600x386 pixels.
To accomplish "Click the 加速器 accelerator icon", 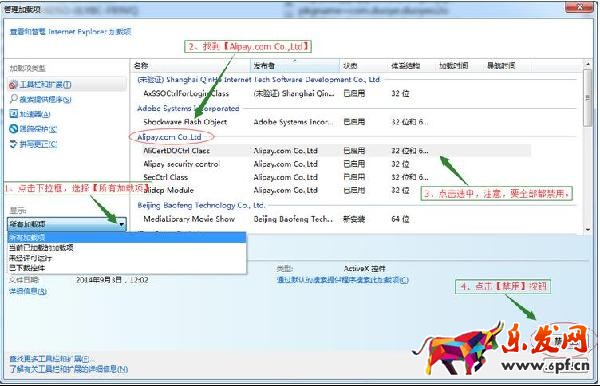I will coord(14,114).
